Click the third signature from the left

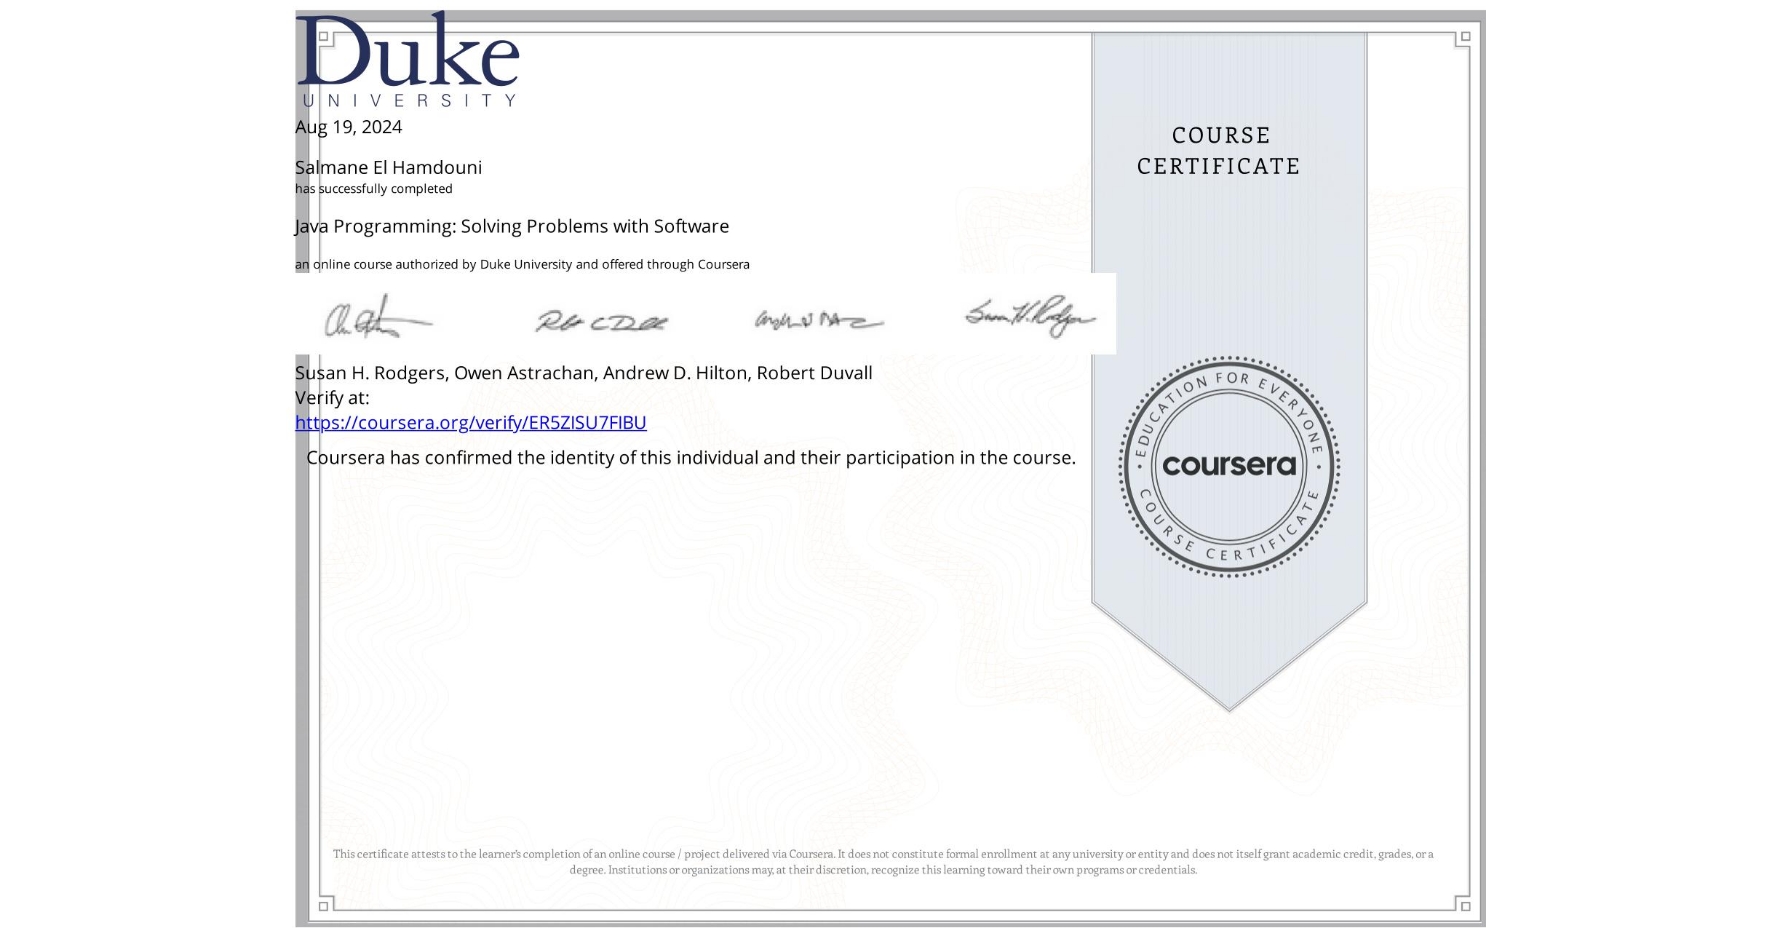tap(819, 320)
